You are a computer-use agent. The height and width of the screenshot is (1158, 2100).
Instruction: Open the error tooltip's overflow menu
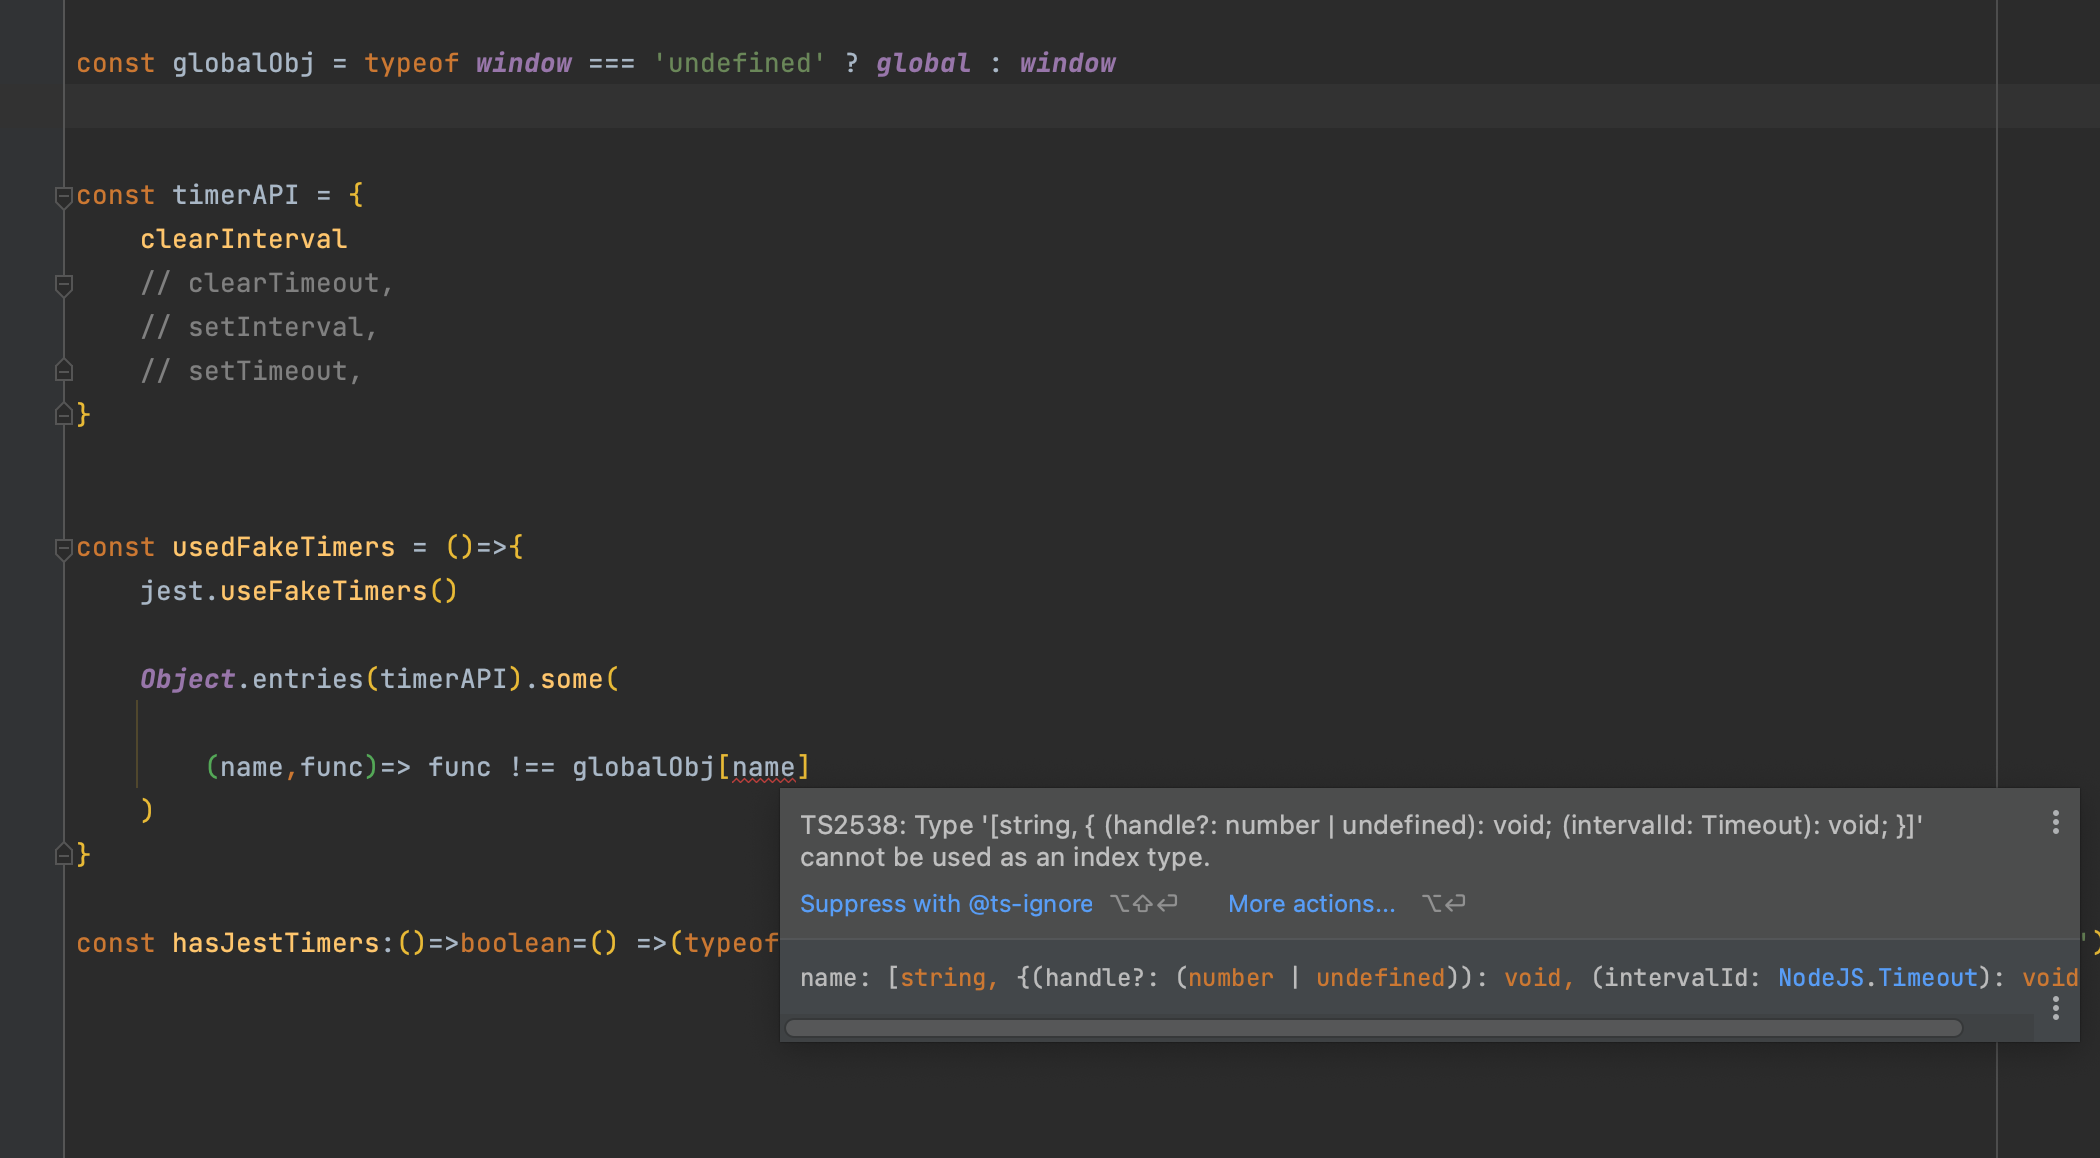[2056, 822]
